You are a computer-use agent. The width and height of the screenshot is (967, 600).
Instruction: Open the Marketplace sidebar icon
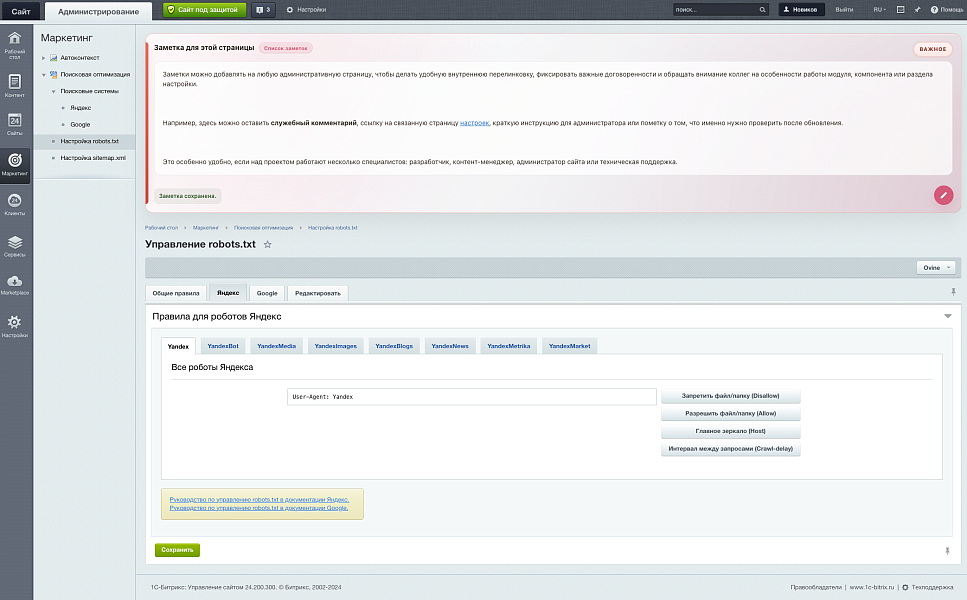[x=15, y=285]
